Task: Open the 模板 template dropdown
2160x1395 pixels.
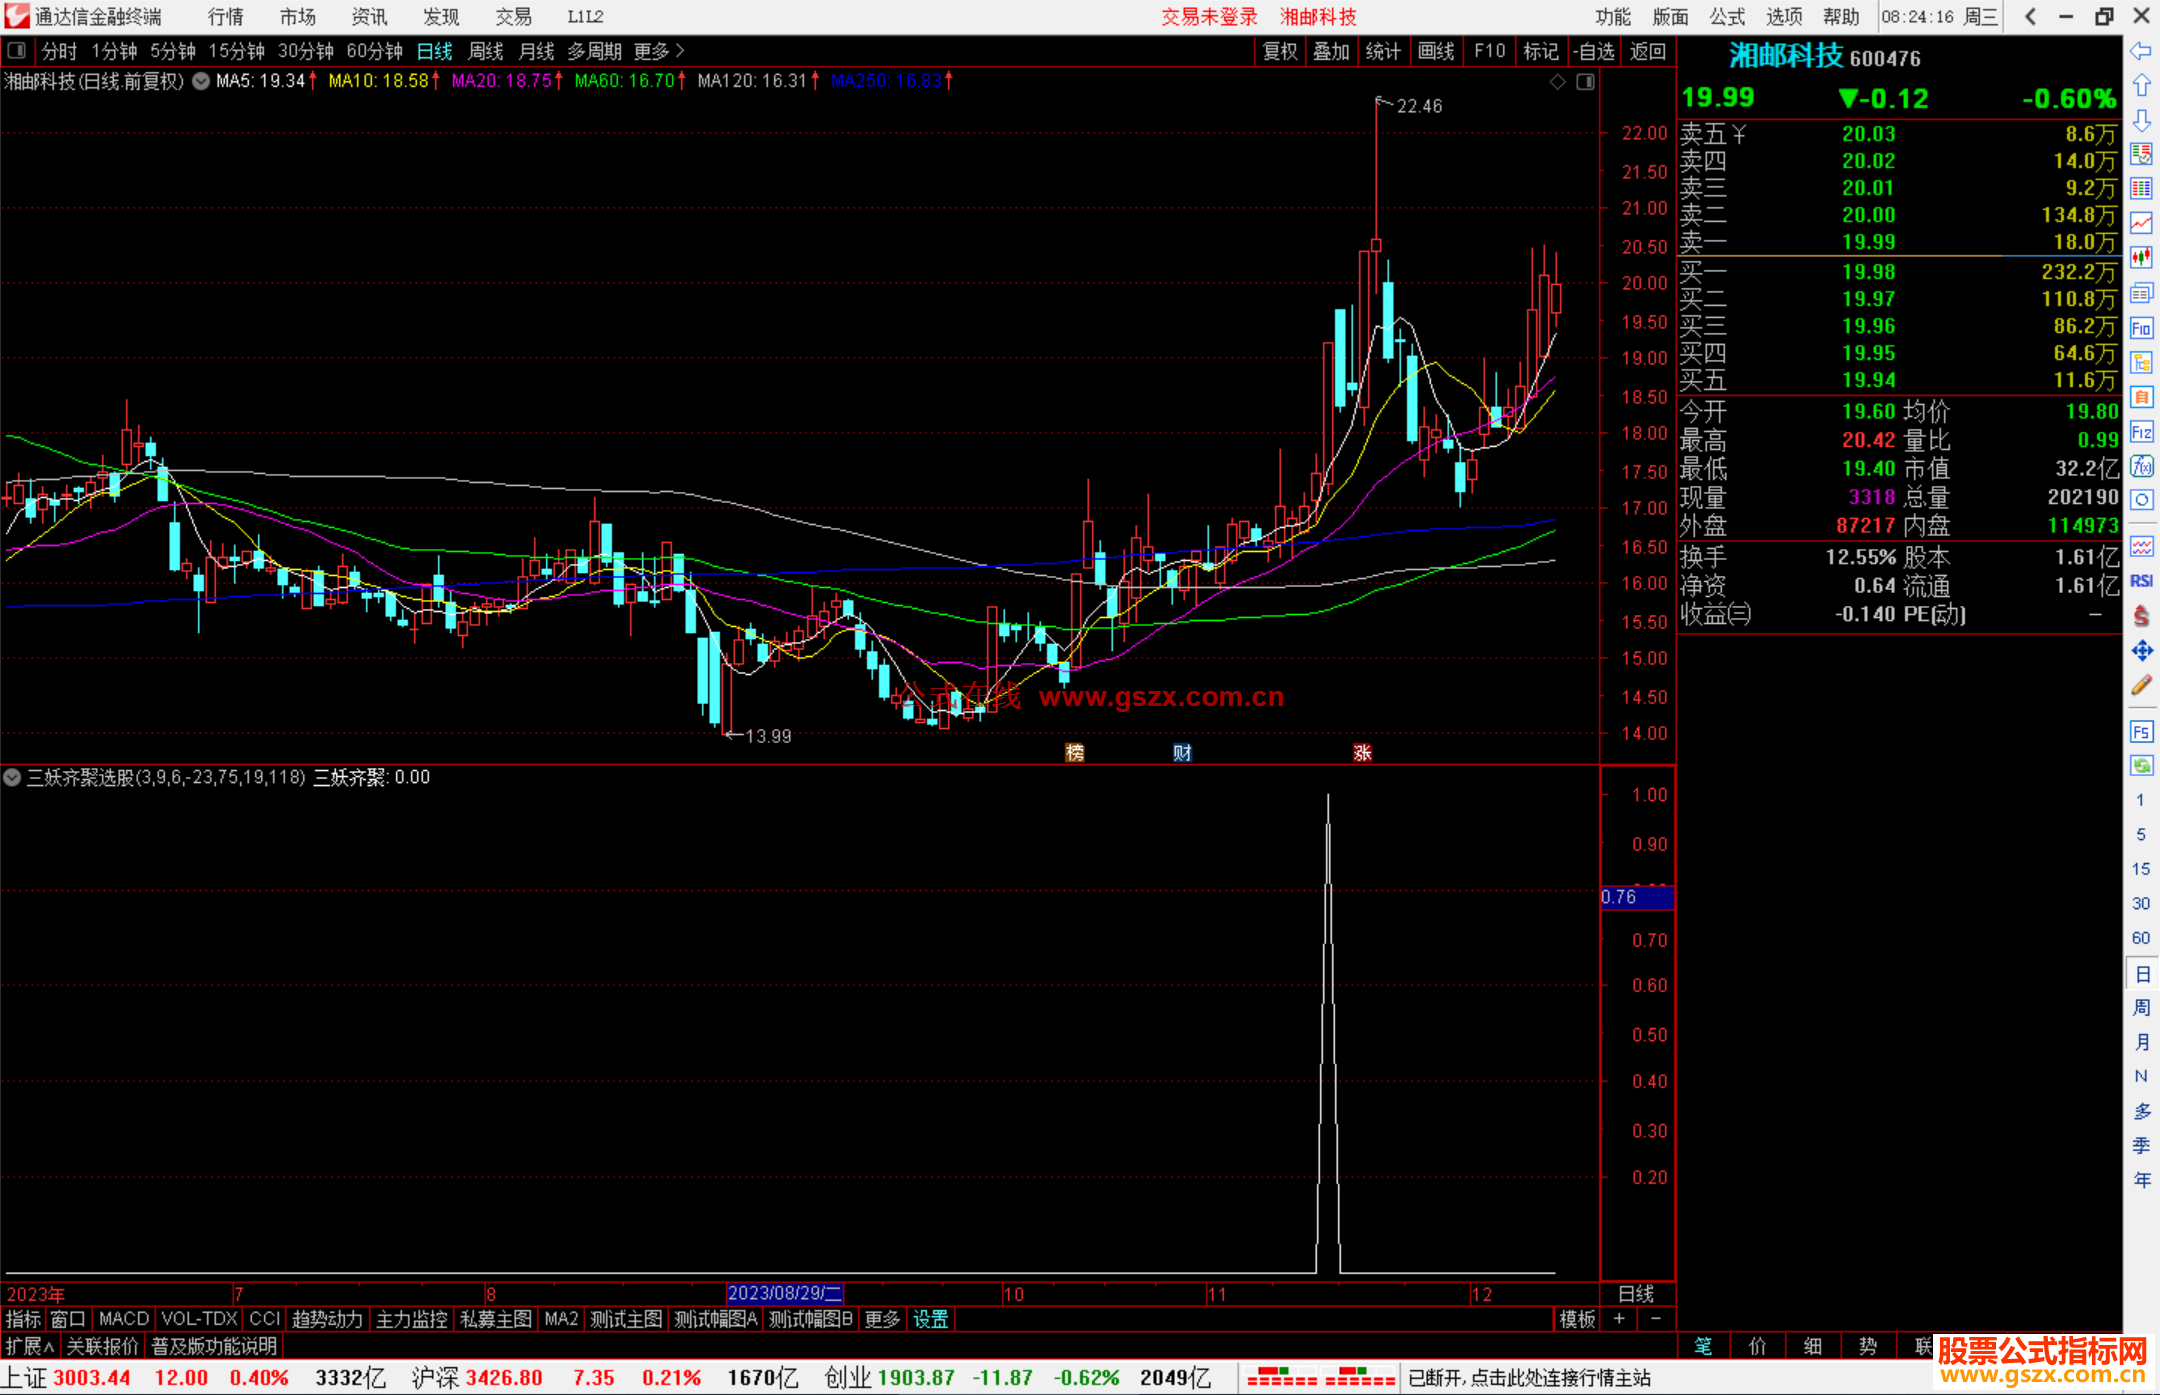Action: pos(1577,1319)
